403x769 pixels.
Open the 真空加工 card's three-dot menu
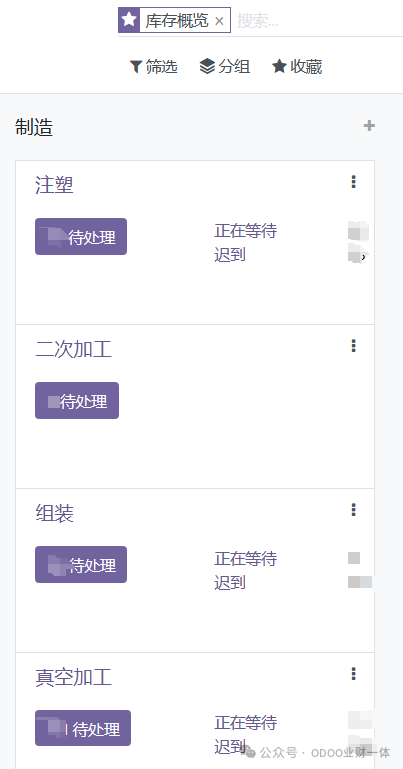(353, 674)
